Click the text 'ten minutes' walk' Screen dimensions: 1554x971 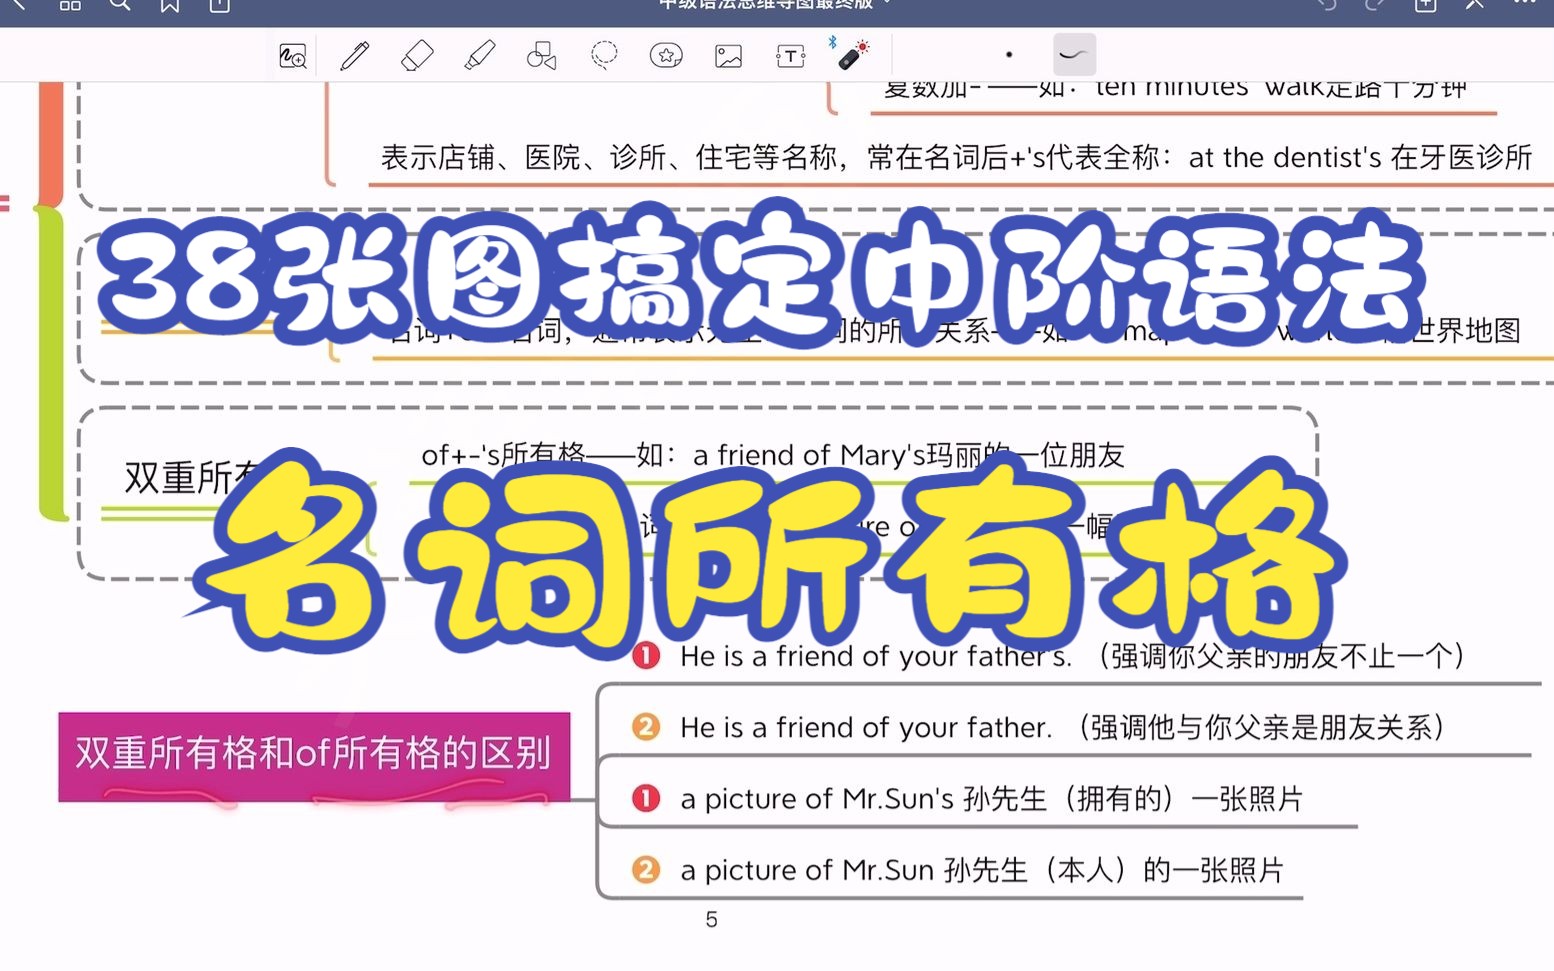(x=1209, y=88)
